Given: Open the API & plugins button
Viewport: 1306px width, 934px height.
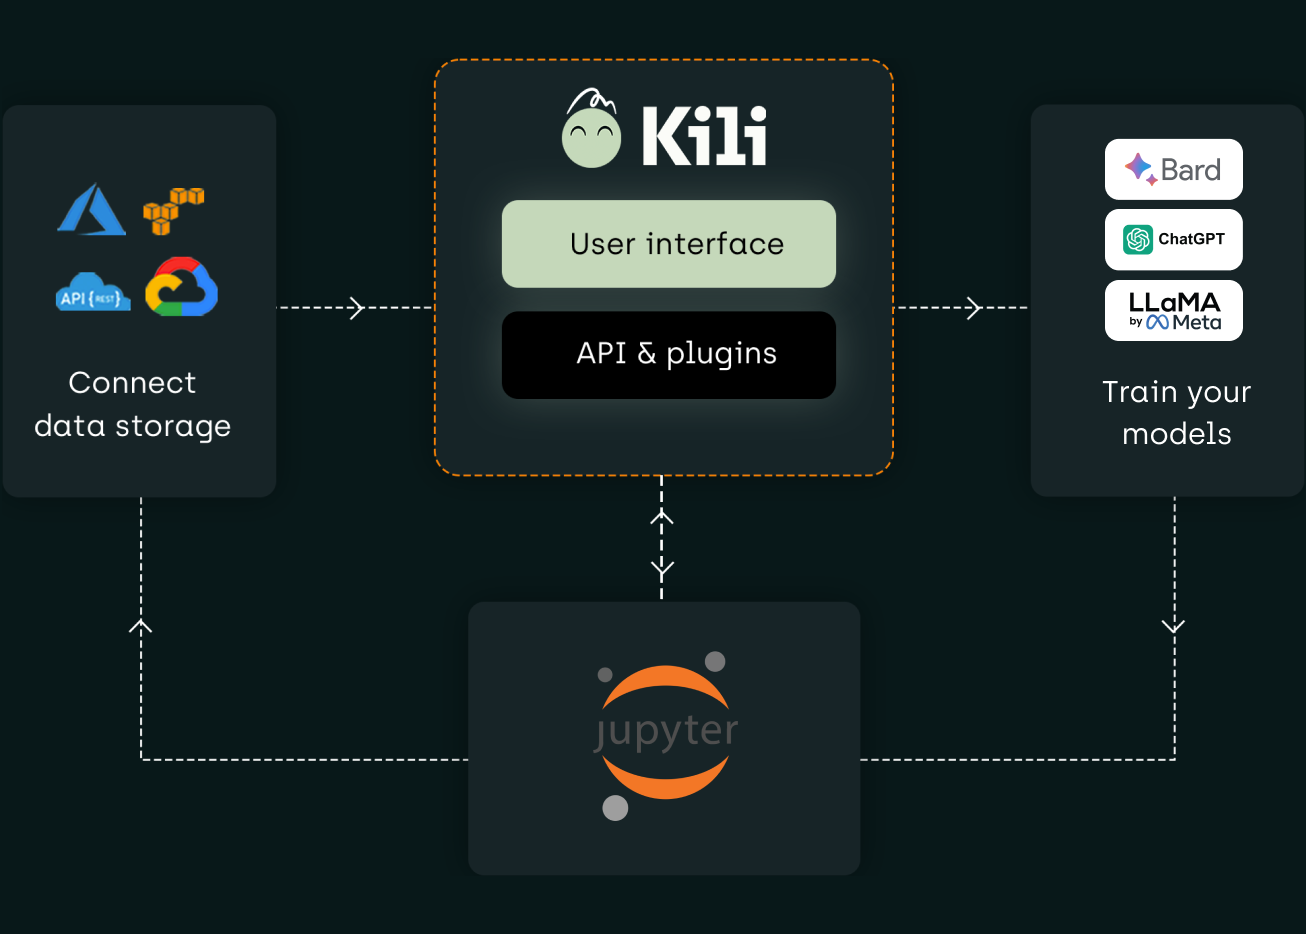Looking at the screenshot, I should pos(669,355).
